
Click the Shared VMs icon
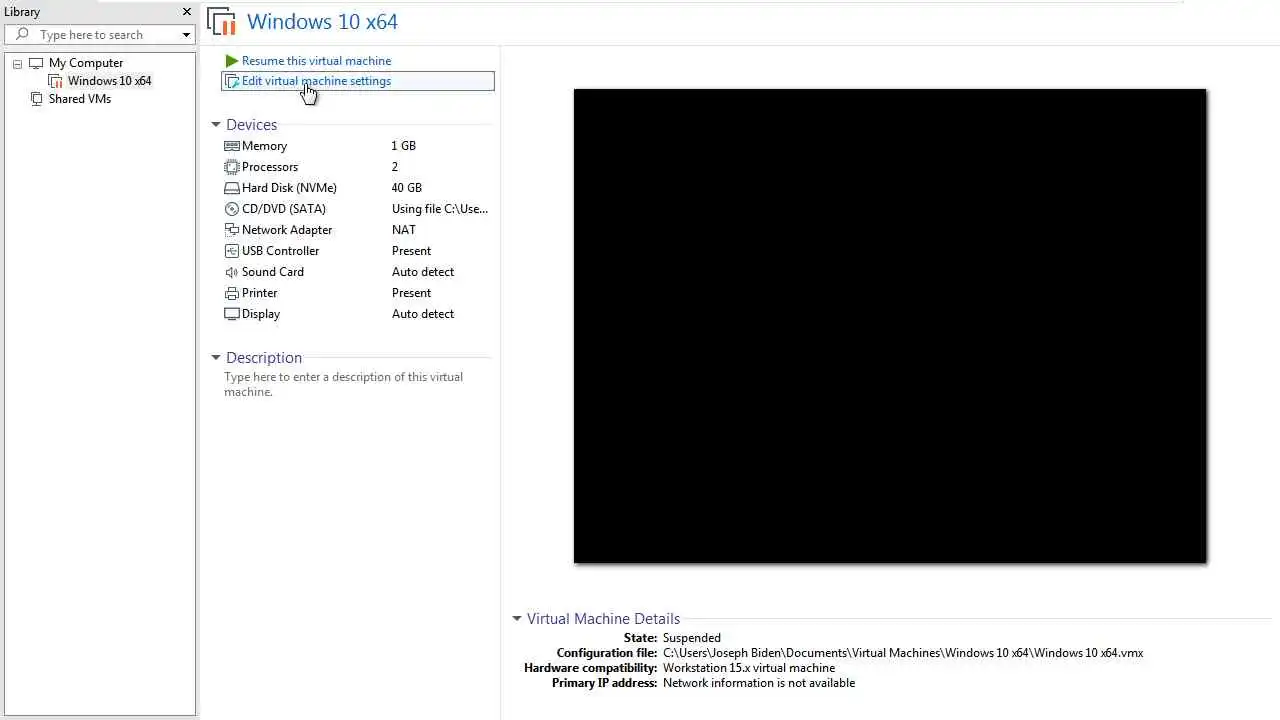click(x=37, y=99)
